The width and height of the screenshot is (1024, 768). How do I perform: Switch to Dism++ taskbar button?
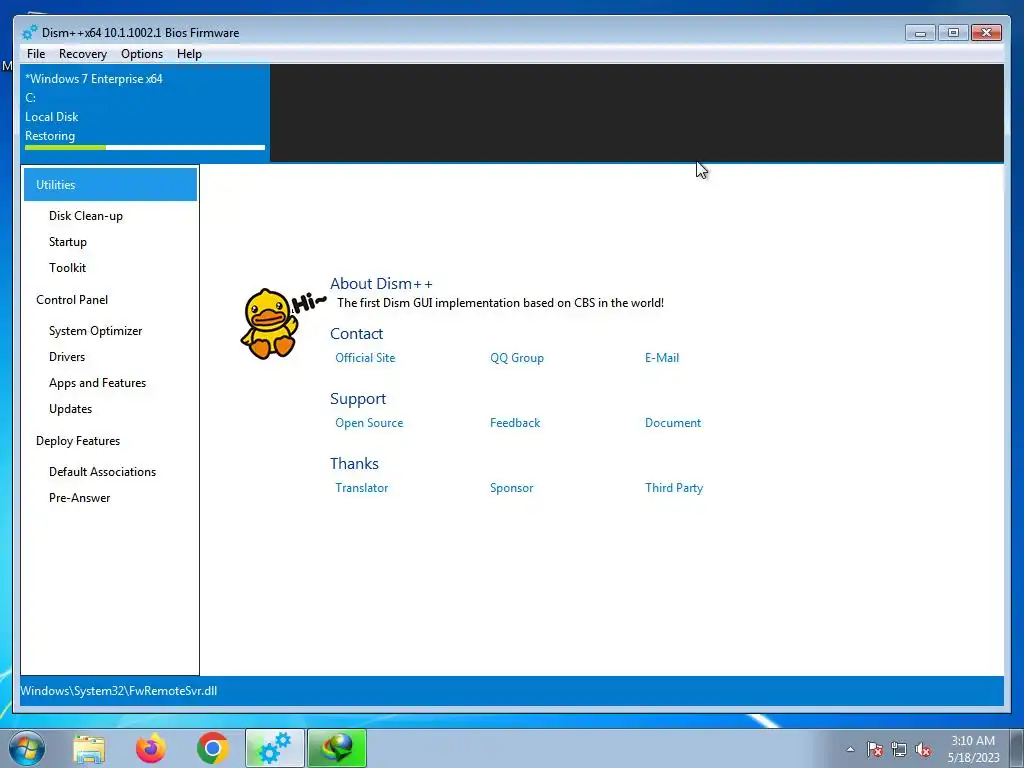274,748
